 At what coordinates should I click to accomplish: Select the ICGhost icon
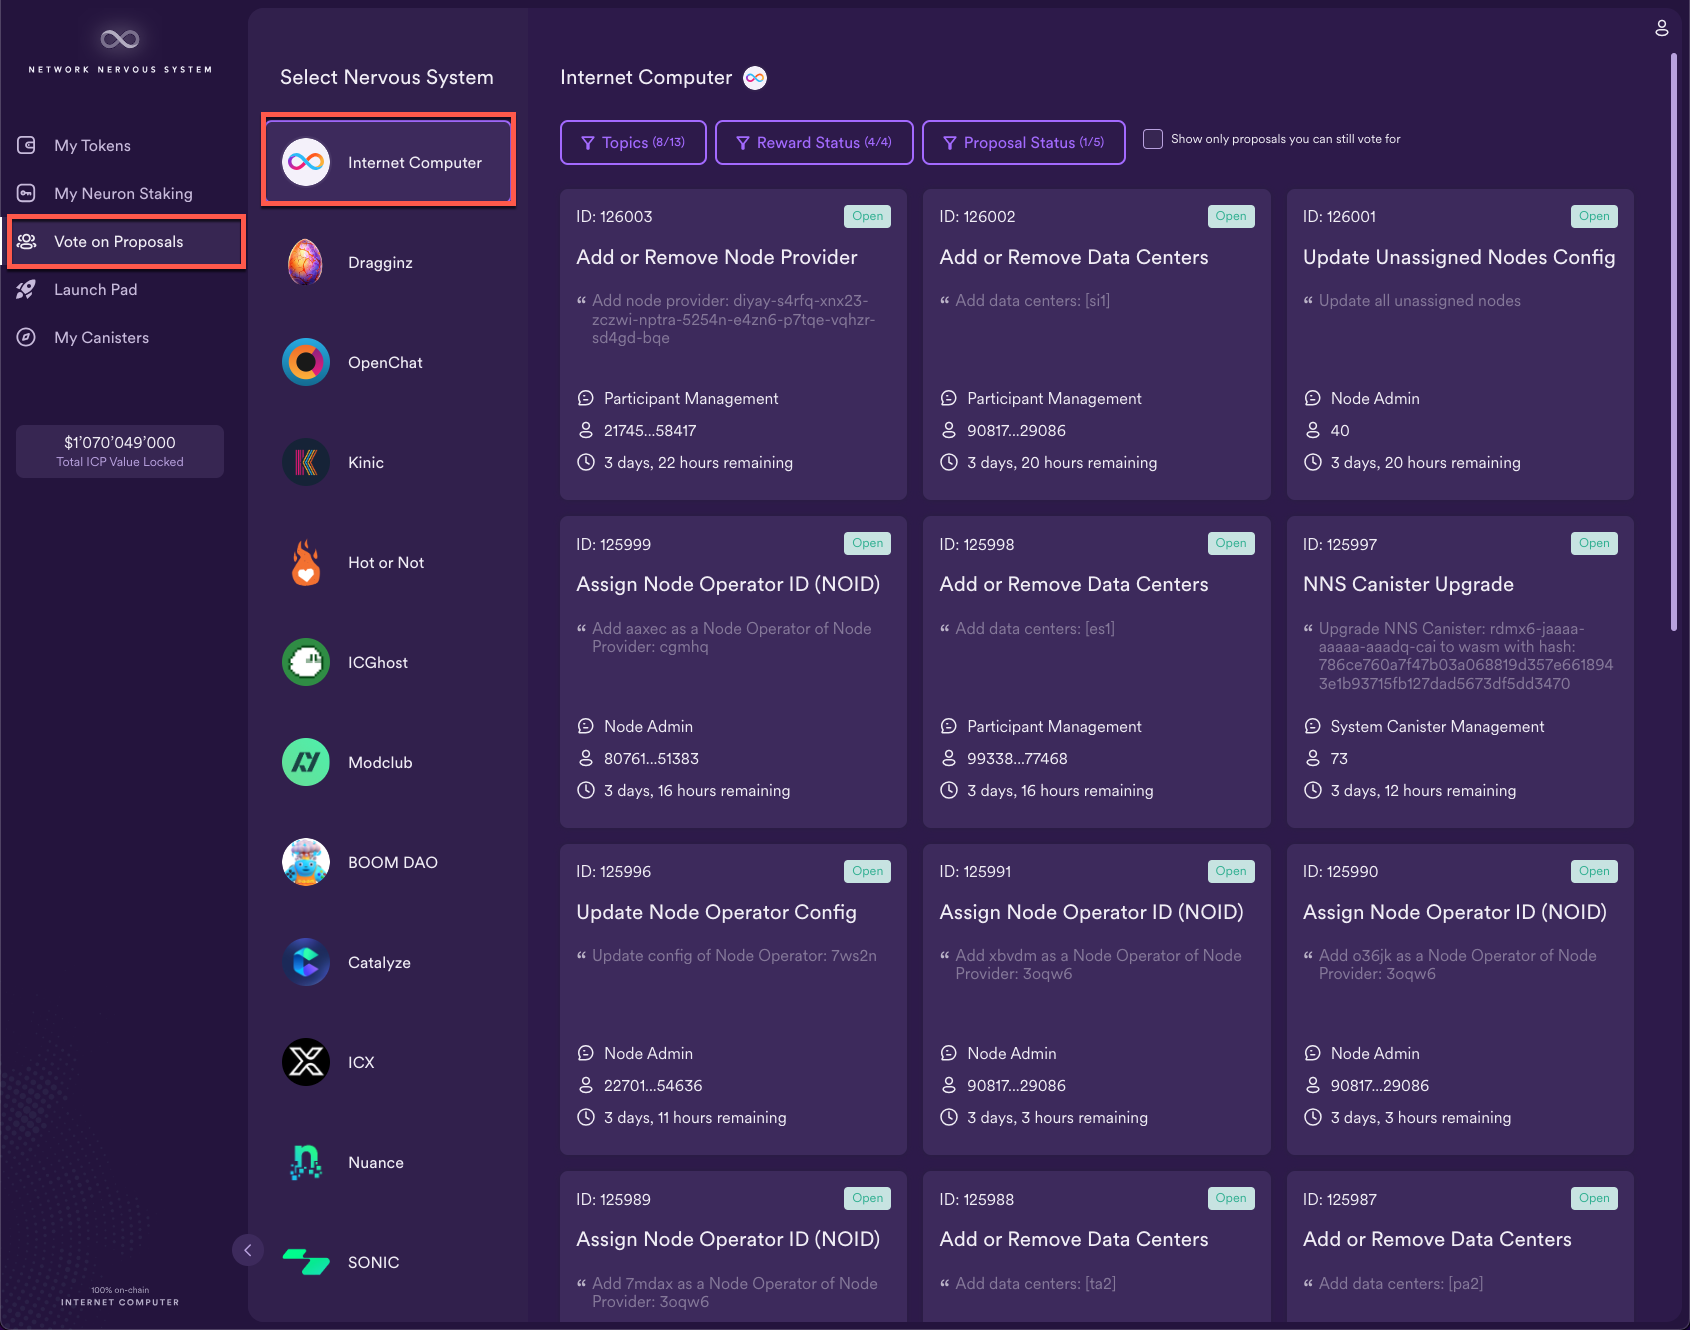[x=305, y=662]
